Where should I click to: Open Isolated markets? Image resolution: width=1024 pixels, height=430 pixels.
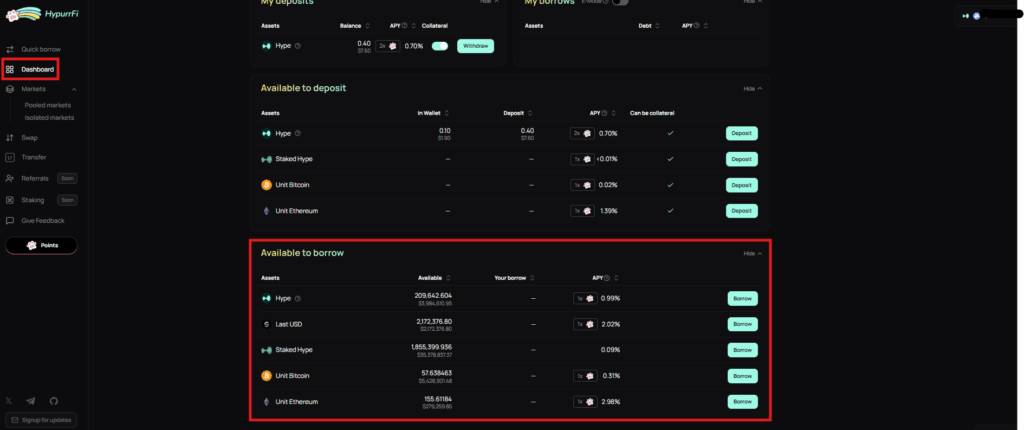[50, 118]
